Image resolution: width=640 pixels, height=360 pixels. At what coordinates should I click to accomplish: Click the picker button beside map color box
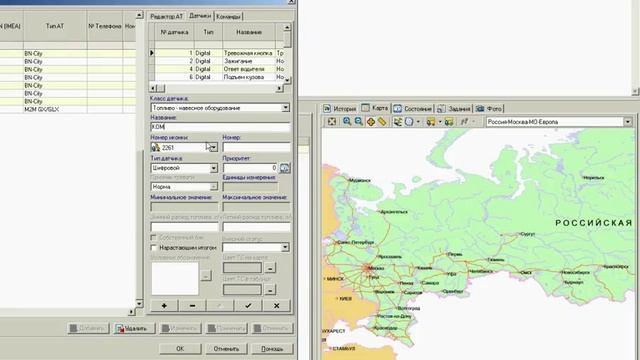tap(270, 268)
